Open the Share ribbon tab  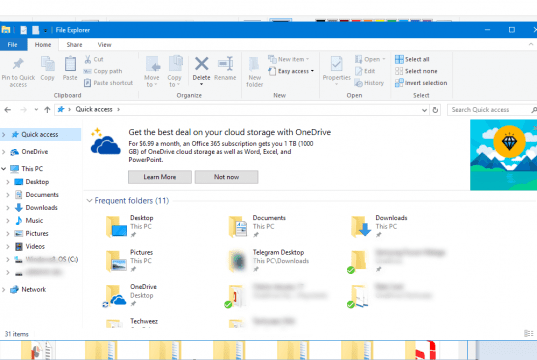coord(74,45)
